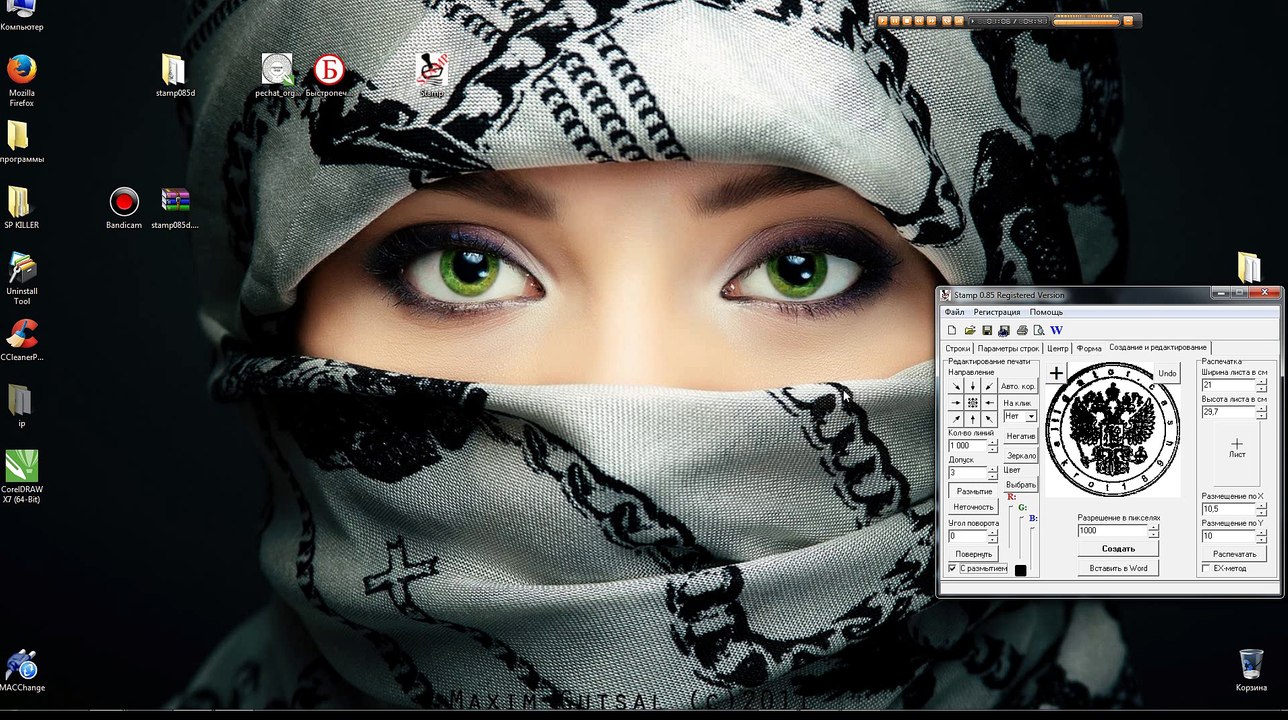Click the down-left diagonal direction arrow
This screenshot has height=720, width=1288.
(x=989, y=386)
